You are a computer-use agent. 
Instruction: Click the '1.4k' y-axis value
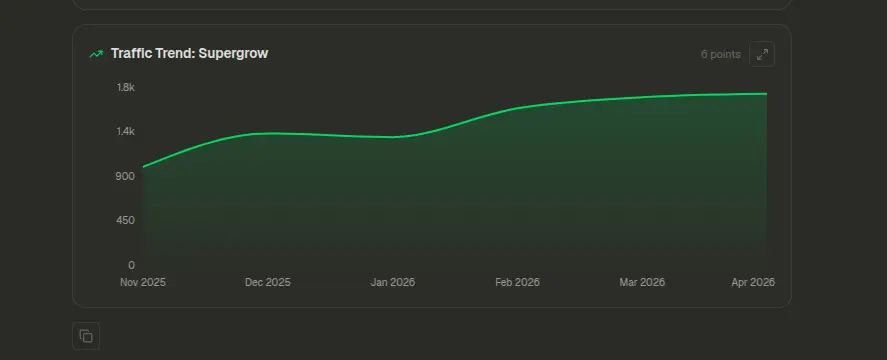[126, 131]
